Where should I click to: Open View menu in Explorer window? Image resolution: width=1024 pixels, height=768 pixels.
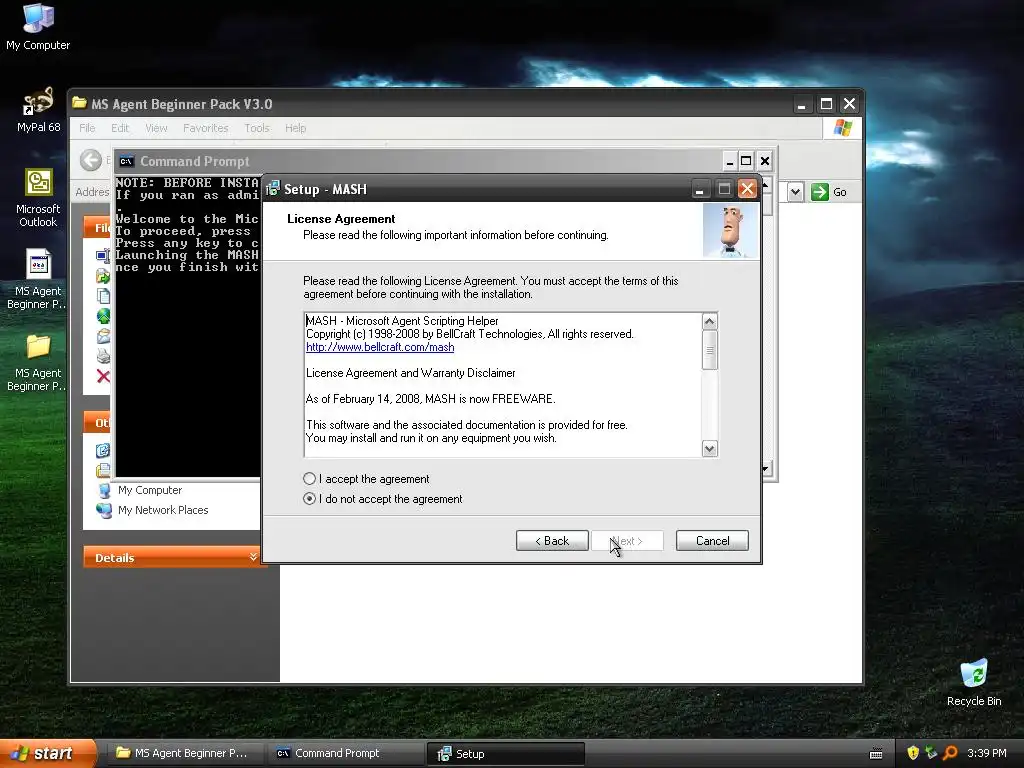156,128
